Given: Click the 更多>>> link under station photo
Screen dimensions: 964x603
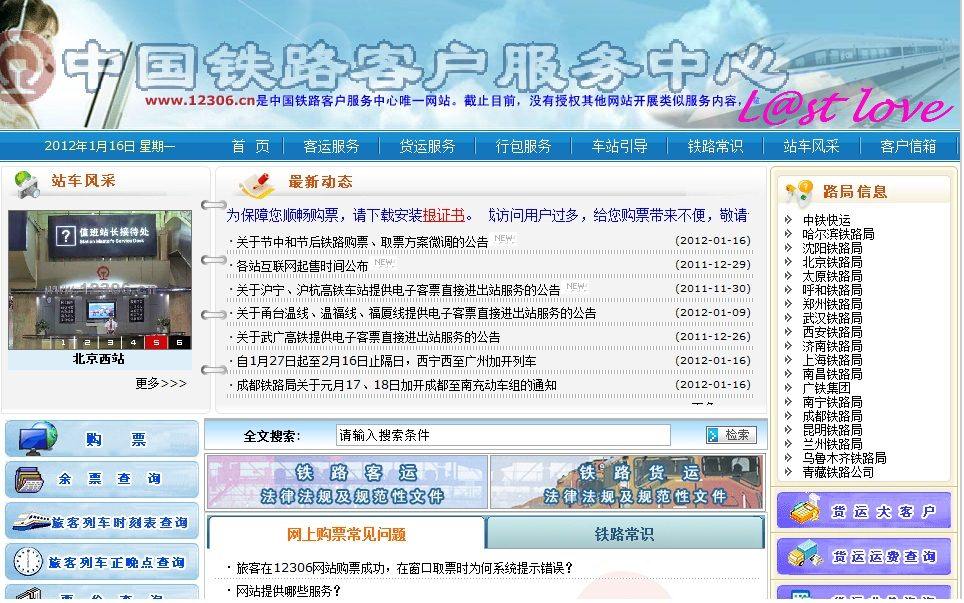Looking at the screenshot, I should pos(161,384).
